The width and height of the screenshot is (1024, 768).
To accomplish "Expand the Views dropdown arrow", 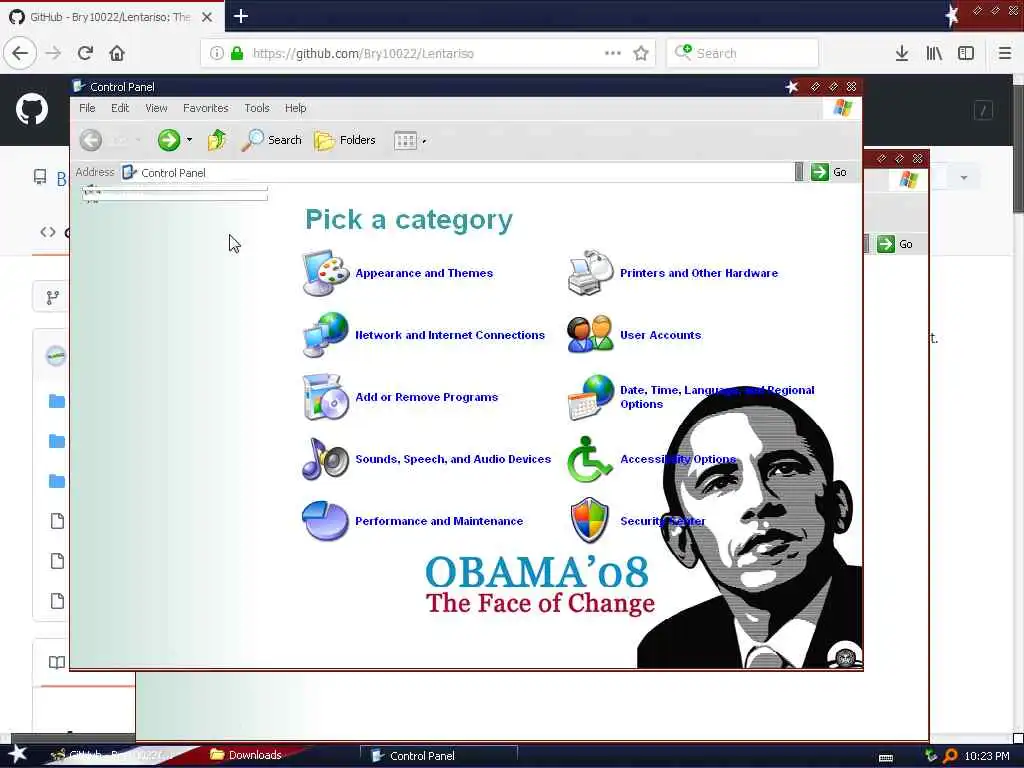I will [x=424, y=141].
